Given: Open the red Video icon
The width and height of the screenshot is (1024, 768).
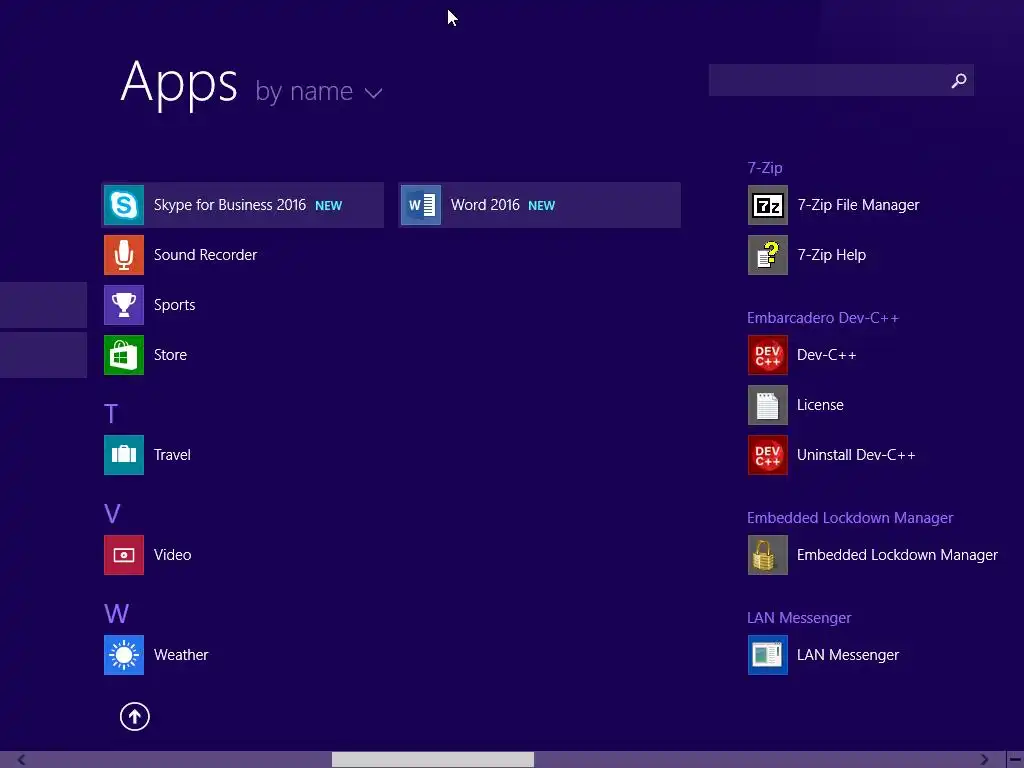Looking at the screenshot, I should click(x=123, y=555).
